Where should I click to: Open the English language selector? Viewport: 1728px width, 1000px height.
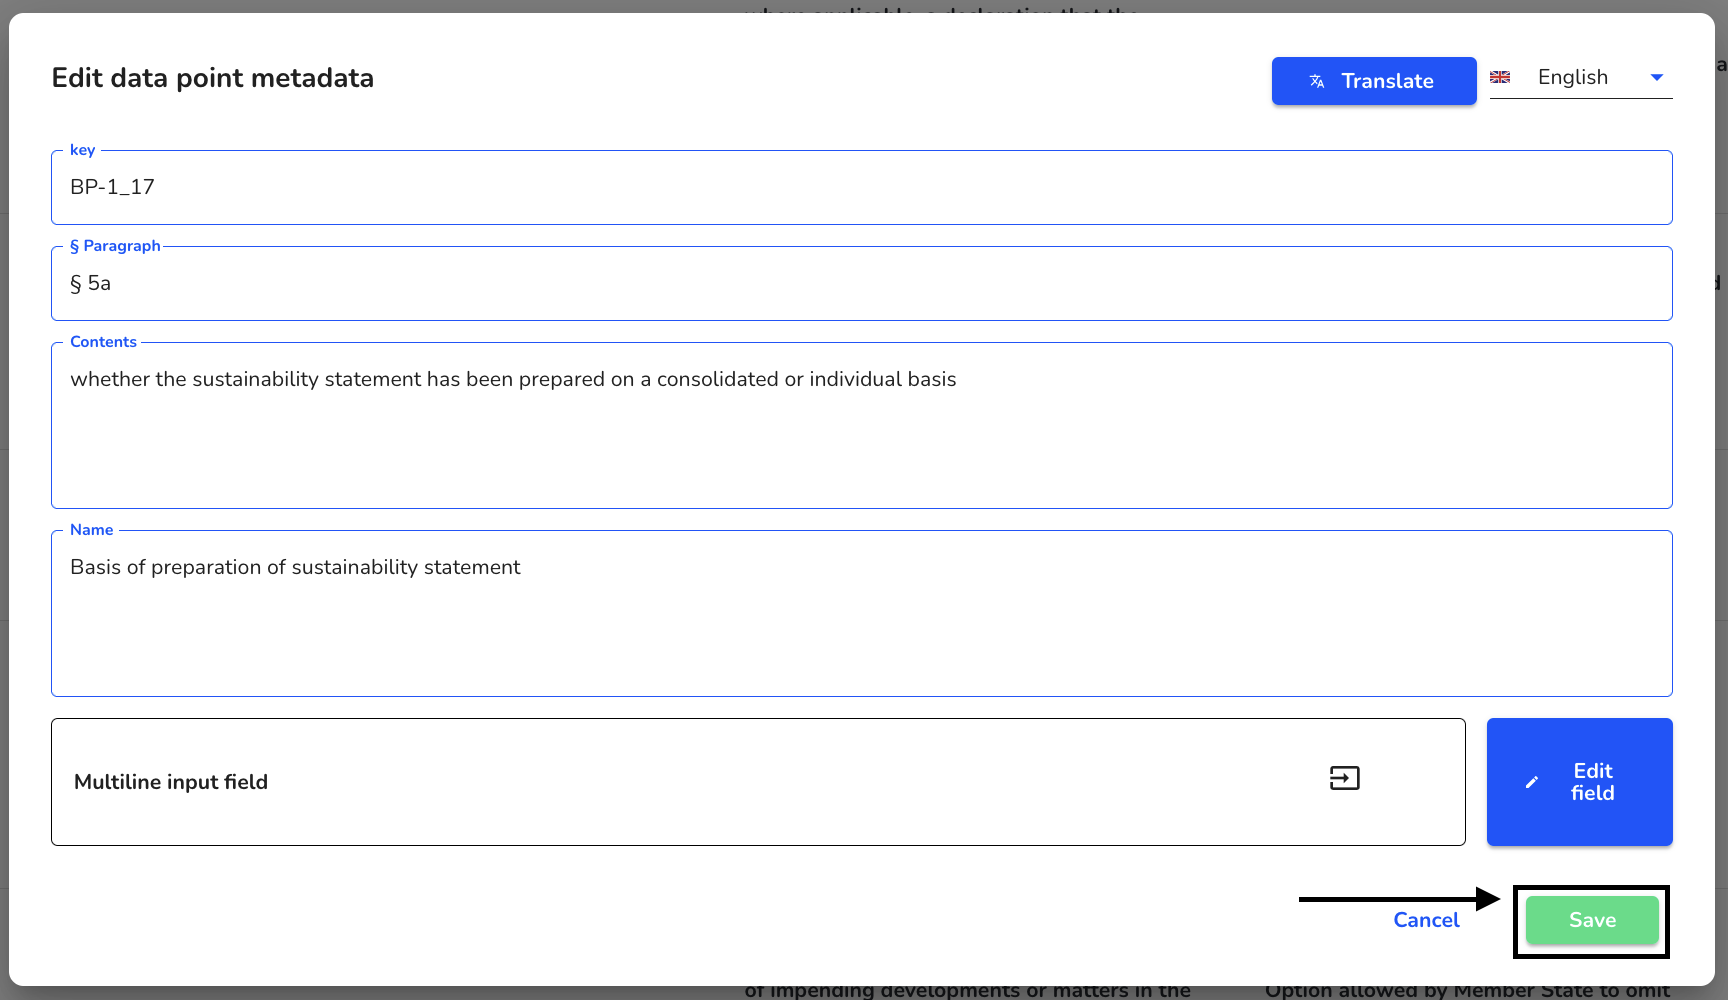1581,77
